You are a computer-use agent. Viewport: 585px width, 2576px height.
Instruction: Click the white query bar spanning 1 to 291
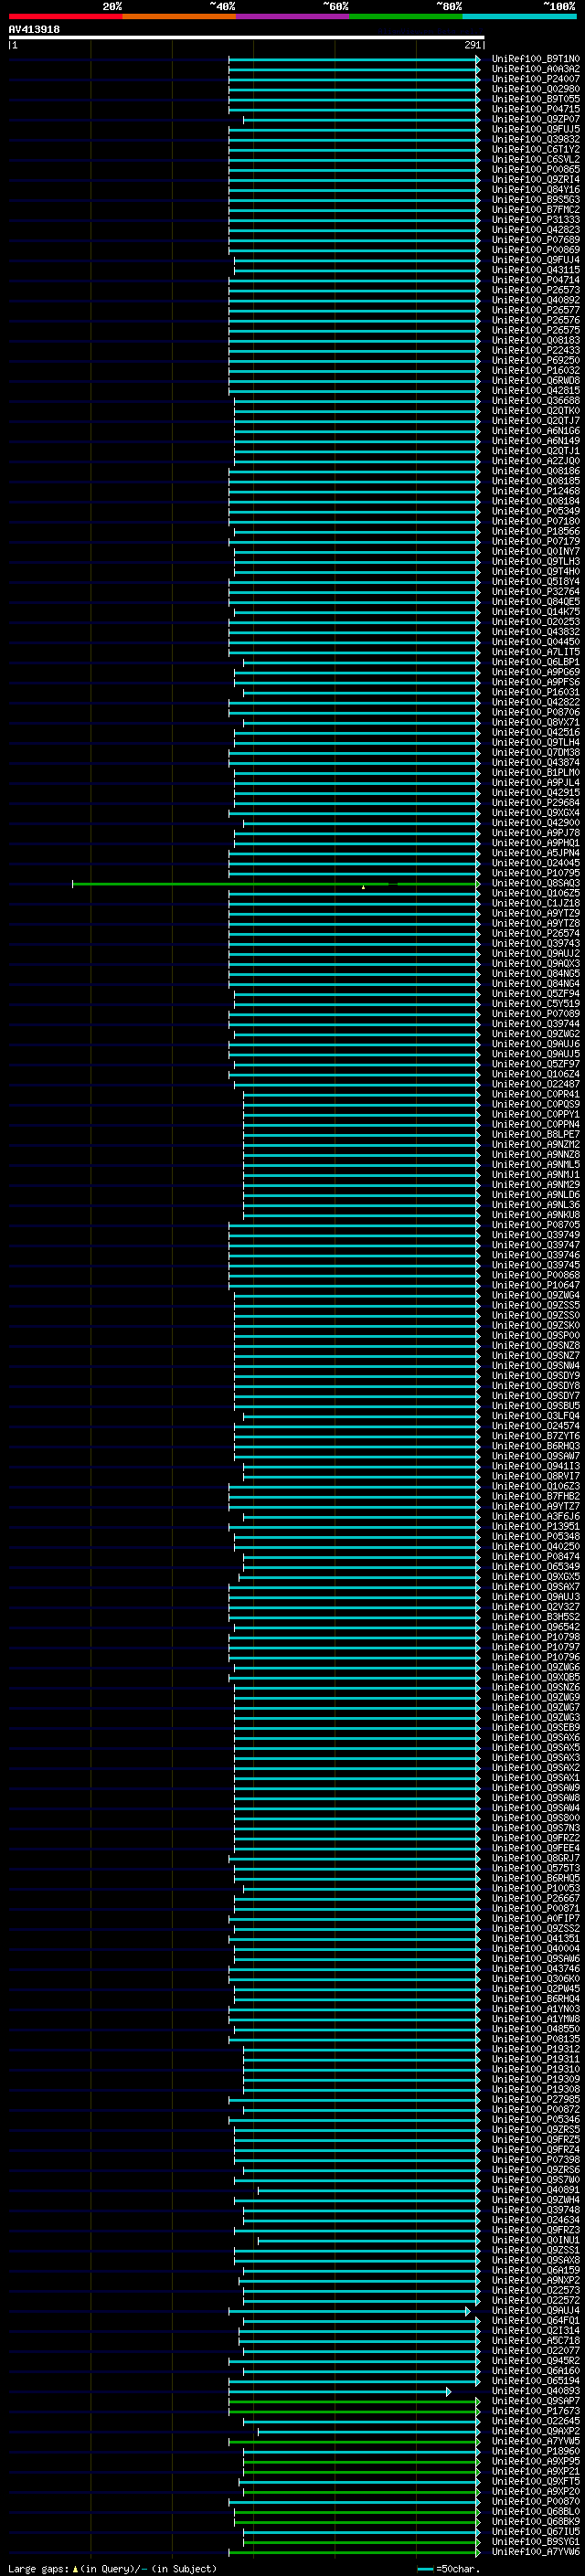click(x=247, y=38)
